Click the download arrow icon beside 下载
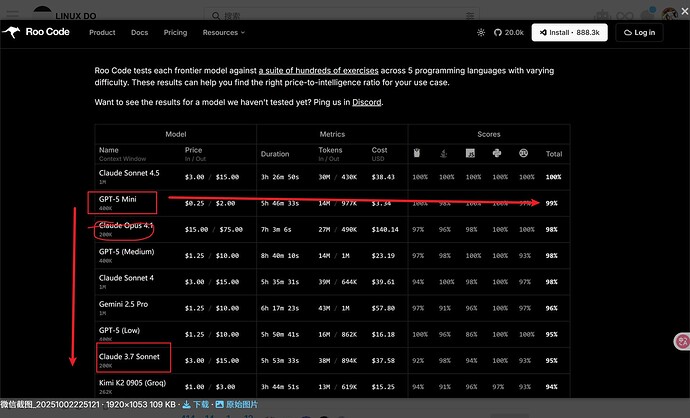This screenshot has height=418, width=690. 187,404
